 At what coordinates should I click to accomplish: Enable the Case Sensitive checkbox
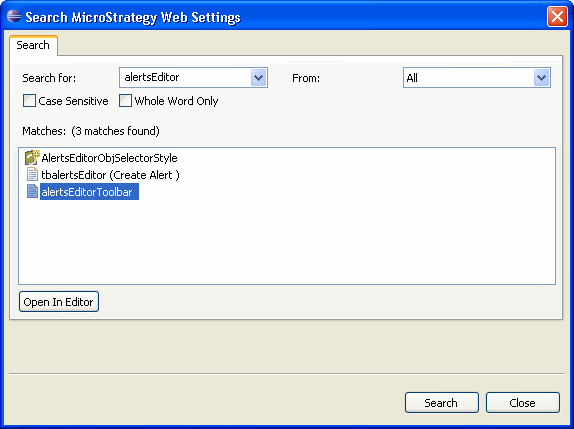point(29,101)
